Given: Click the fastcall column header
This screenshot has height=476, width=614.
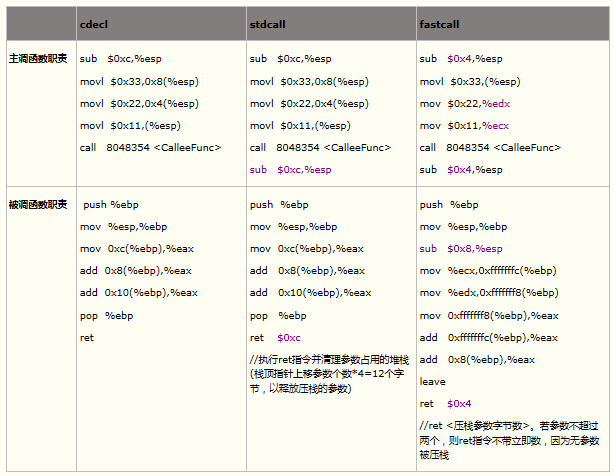Looking at the screenshot, I should coord(440,22).
